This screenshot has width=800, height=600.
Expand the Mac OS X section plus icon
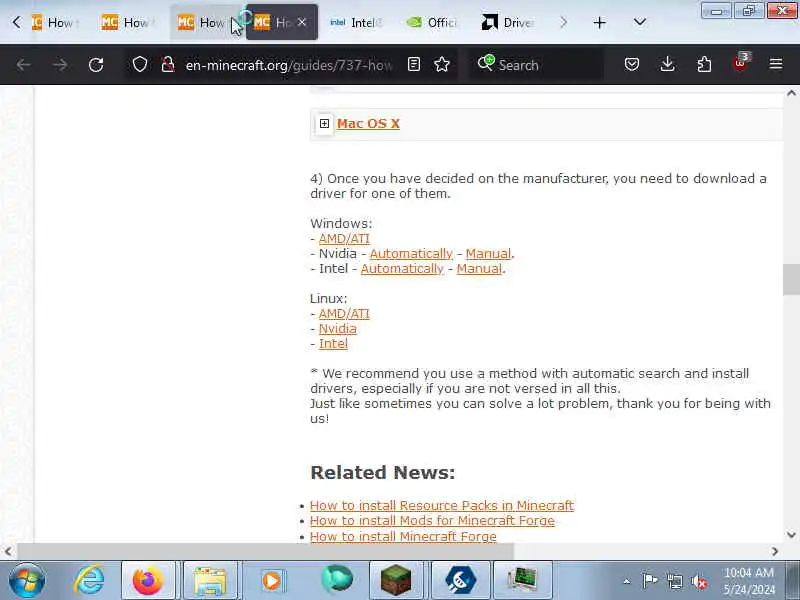point(324,123)
